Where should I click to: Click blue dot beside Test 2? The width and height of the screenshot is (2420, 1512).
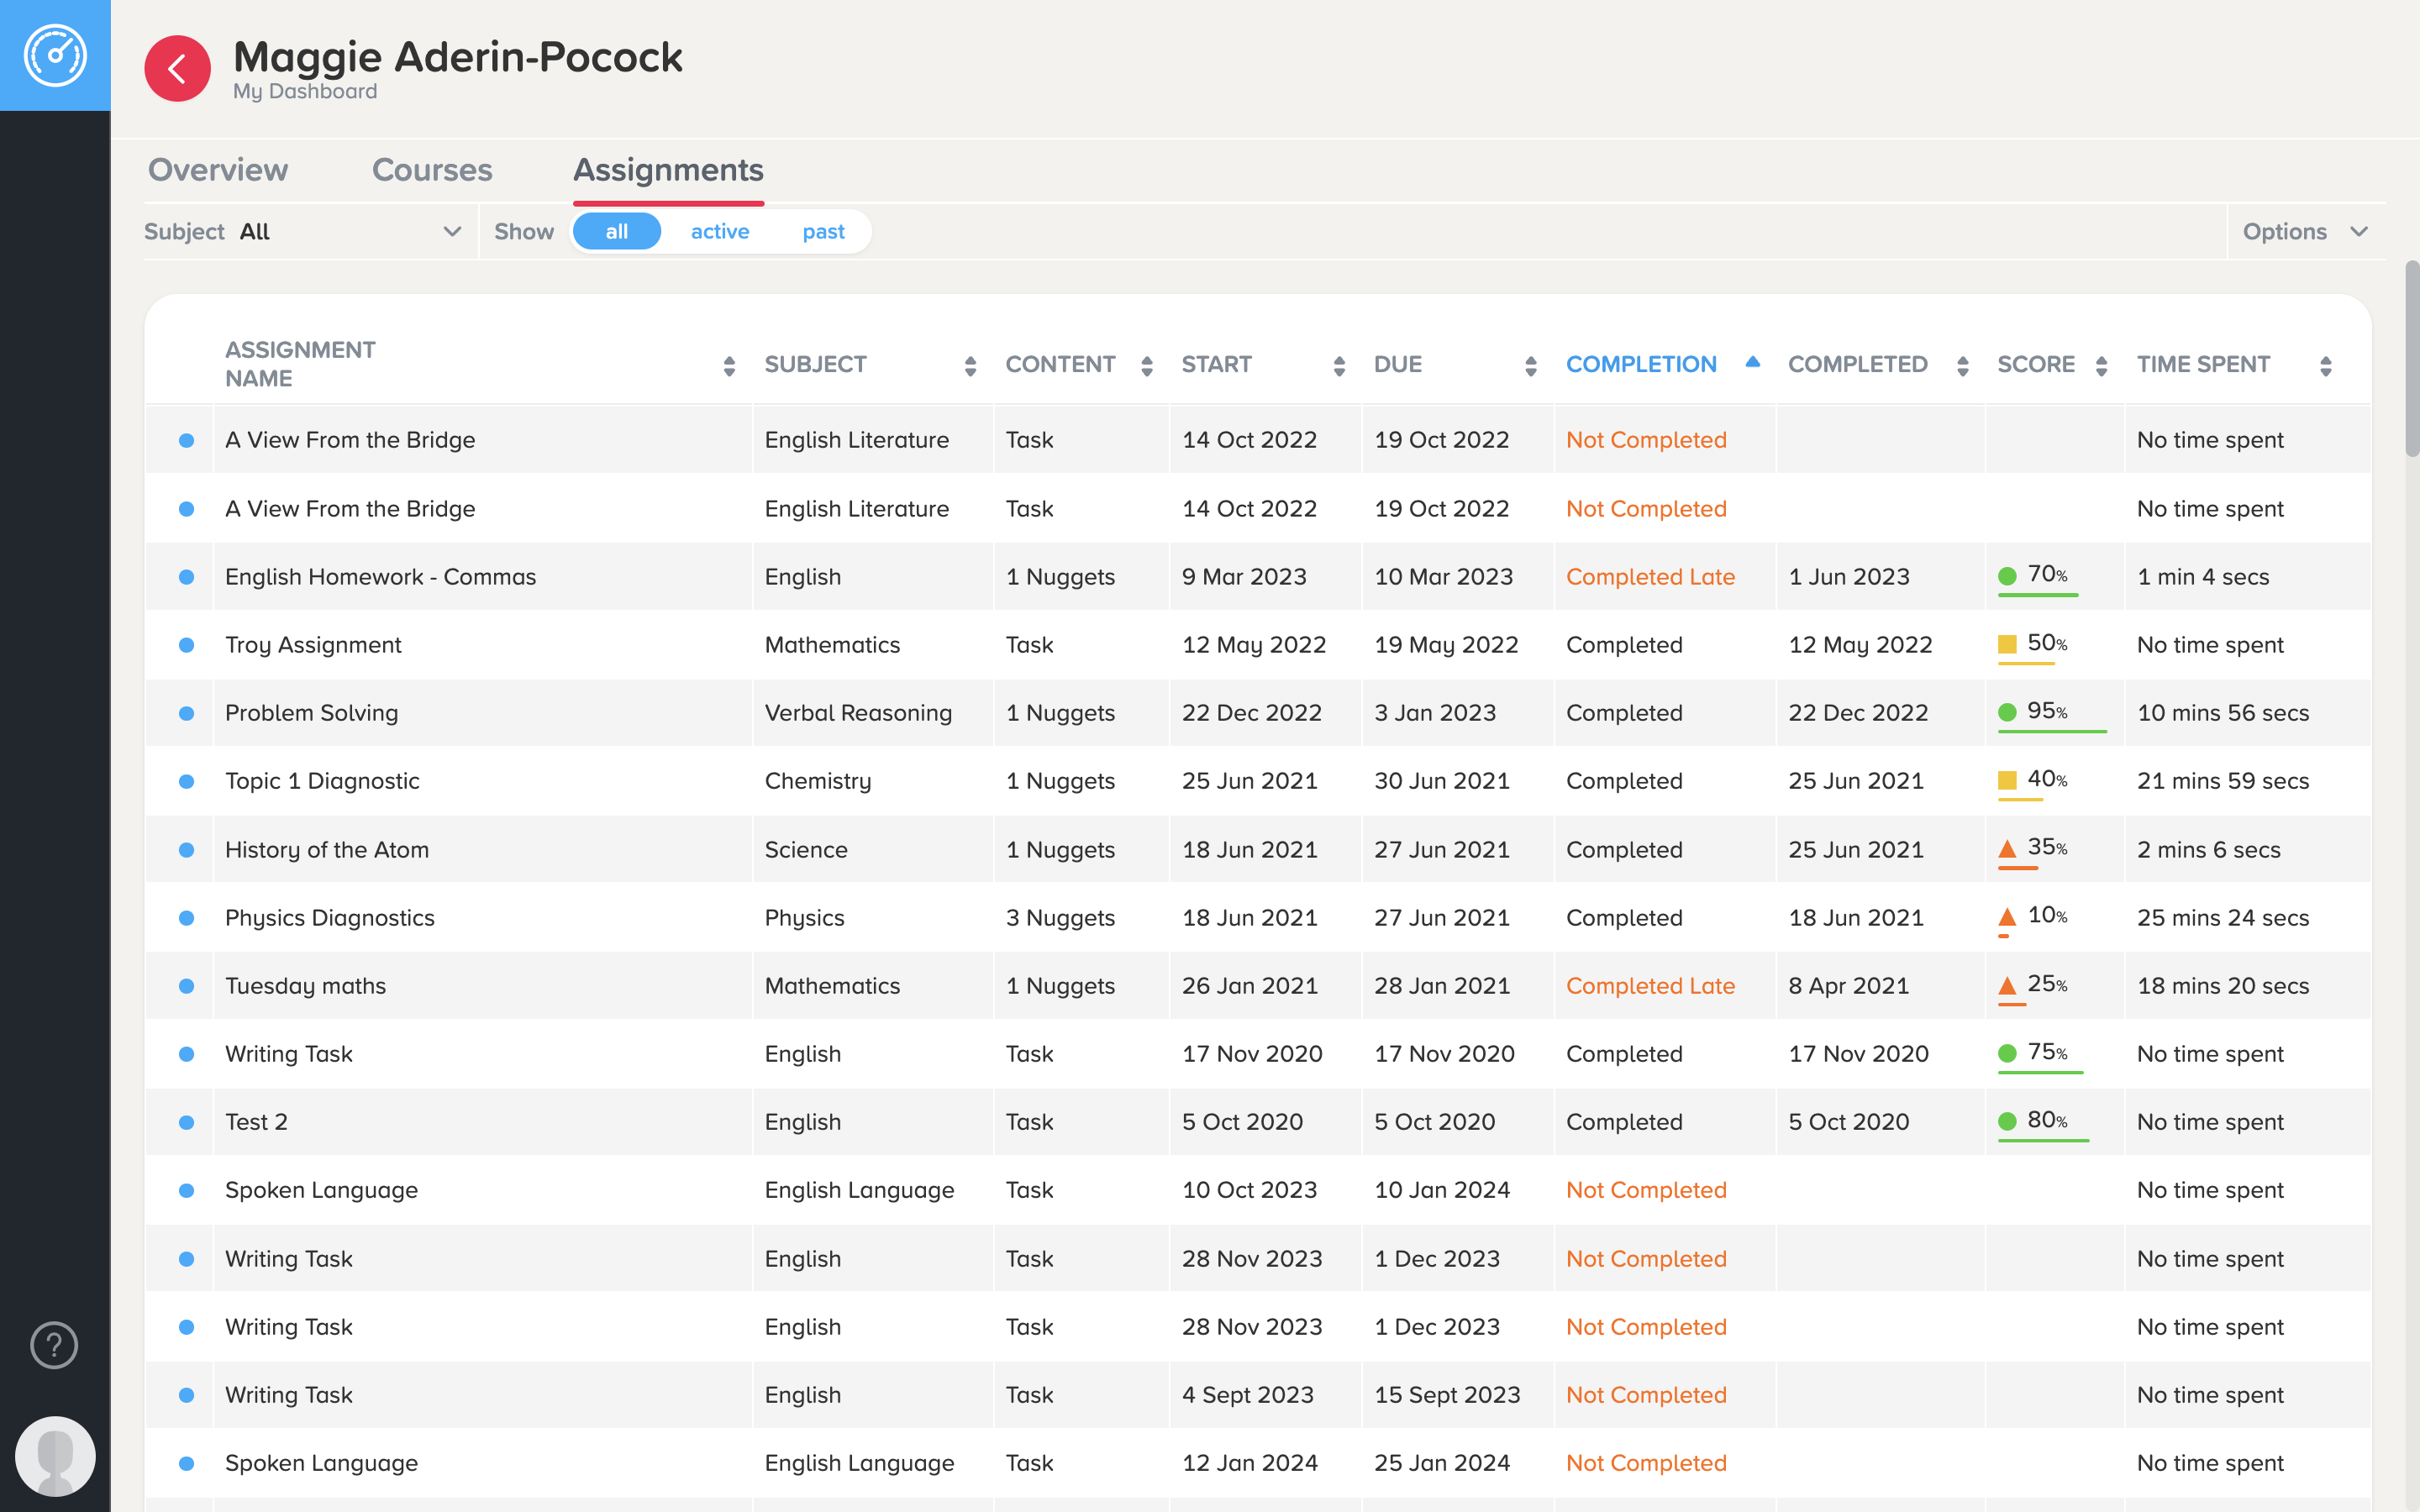[x=186, y=1122]
